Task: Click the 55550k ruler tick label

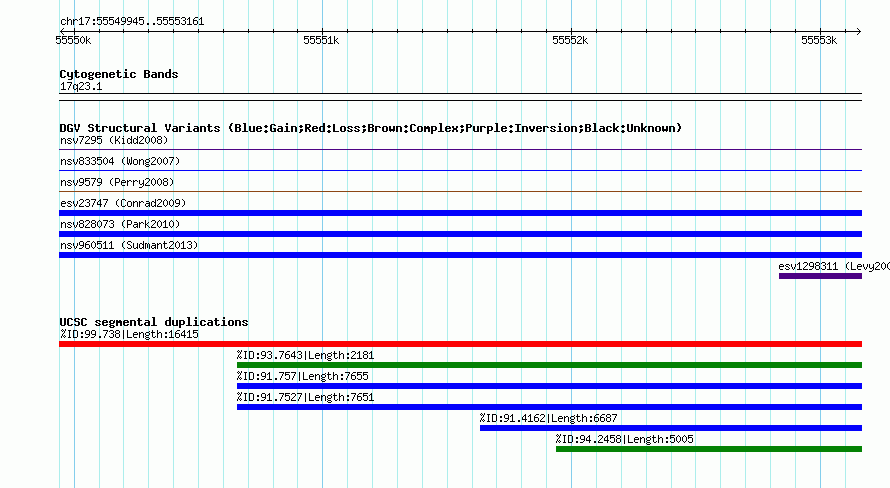Action: [73, 40]
